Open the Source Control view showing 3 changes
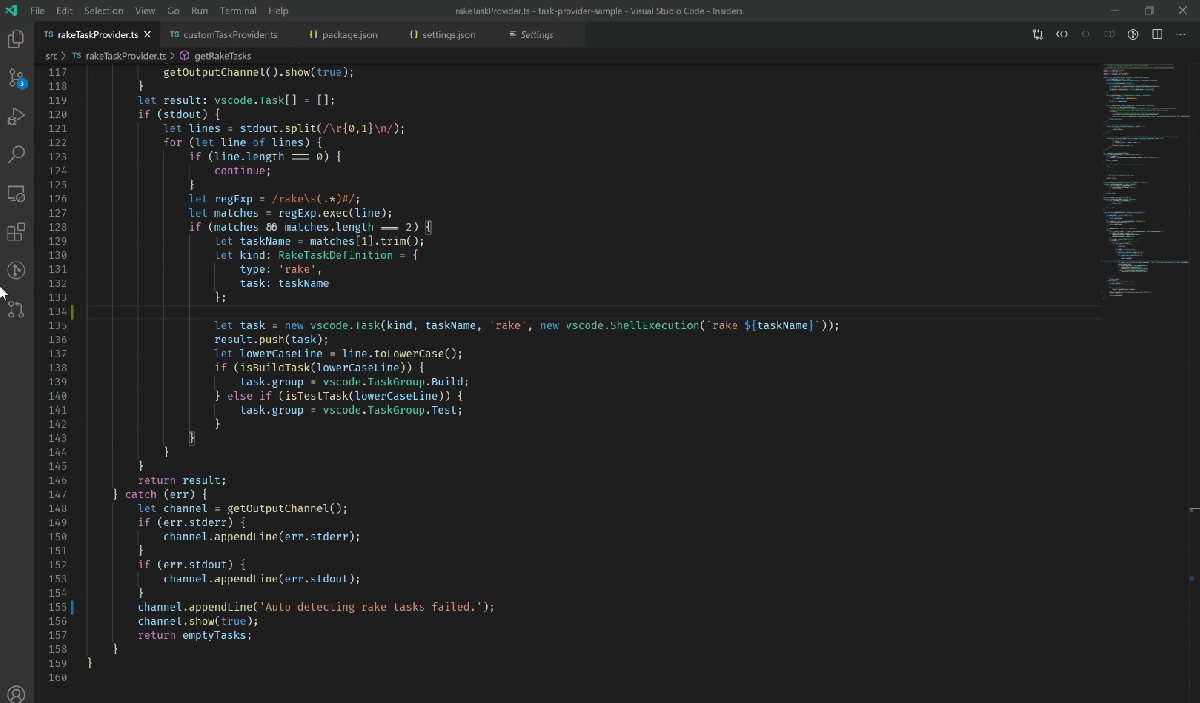Viewport: 1200px width, 703px height. (15, 78)
